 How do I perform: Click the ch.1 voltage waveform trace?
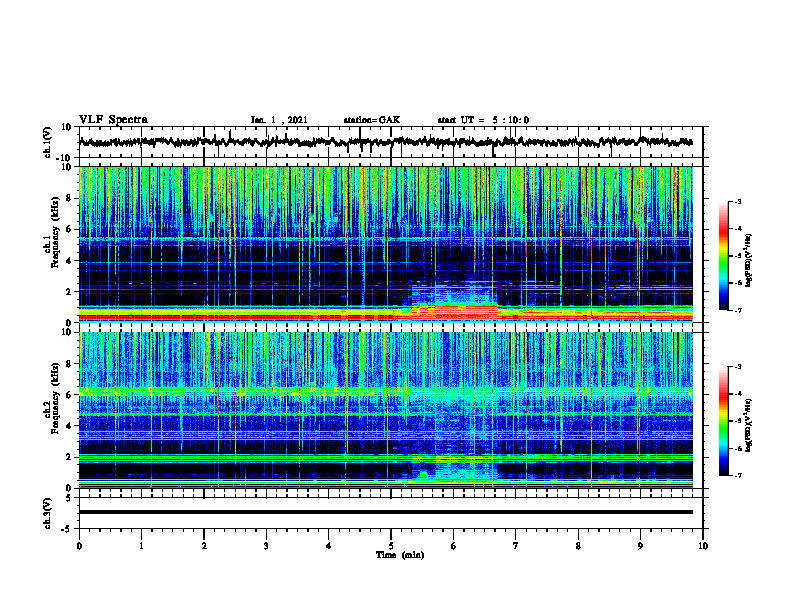click(x=385, y=142)
